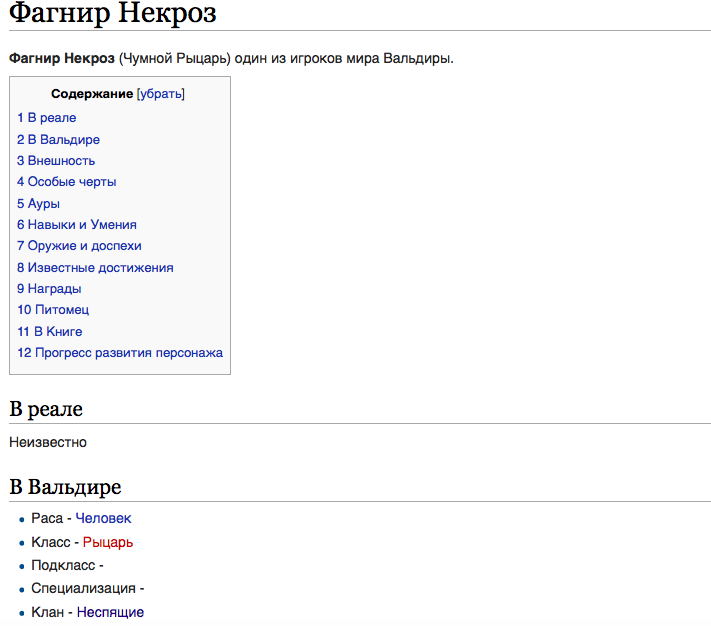Collapse the contents with the убрать link
This screenshot has width=711, height=626.
coord(161,94)
